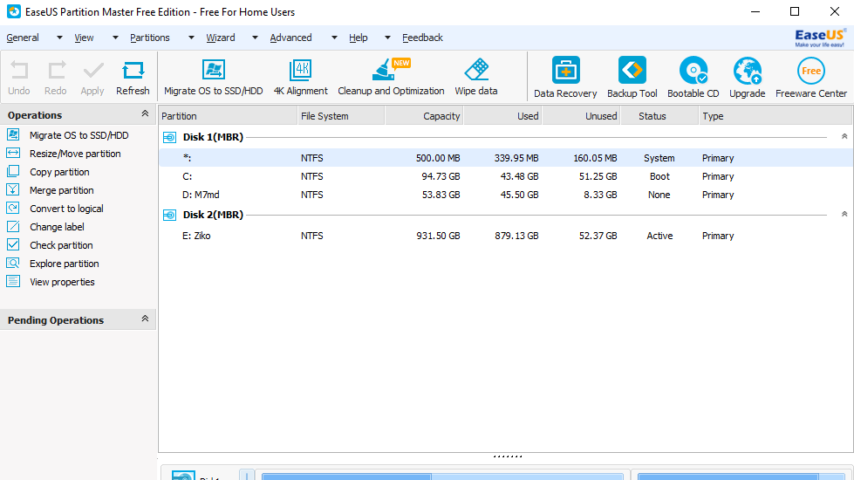Click the 94.73 GB capacity cell
Image resolution: width=854 pixels, height=480 pixels.
tap(441, 177)
